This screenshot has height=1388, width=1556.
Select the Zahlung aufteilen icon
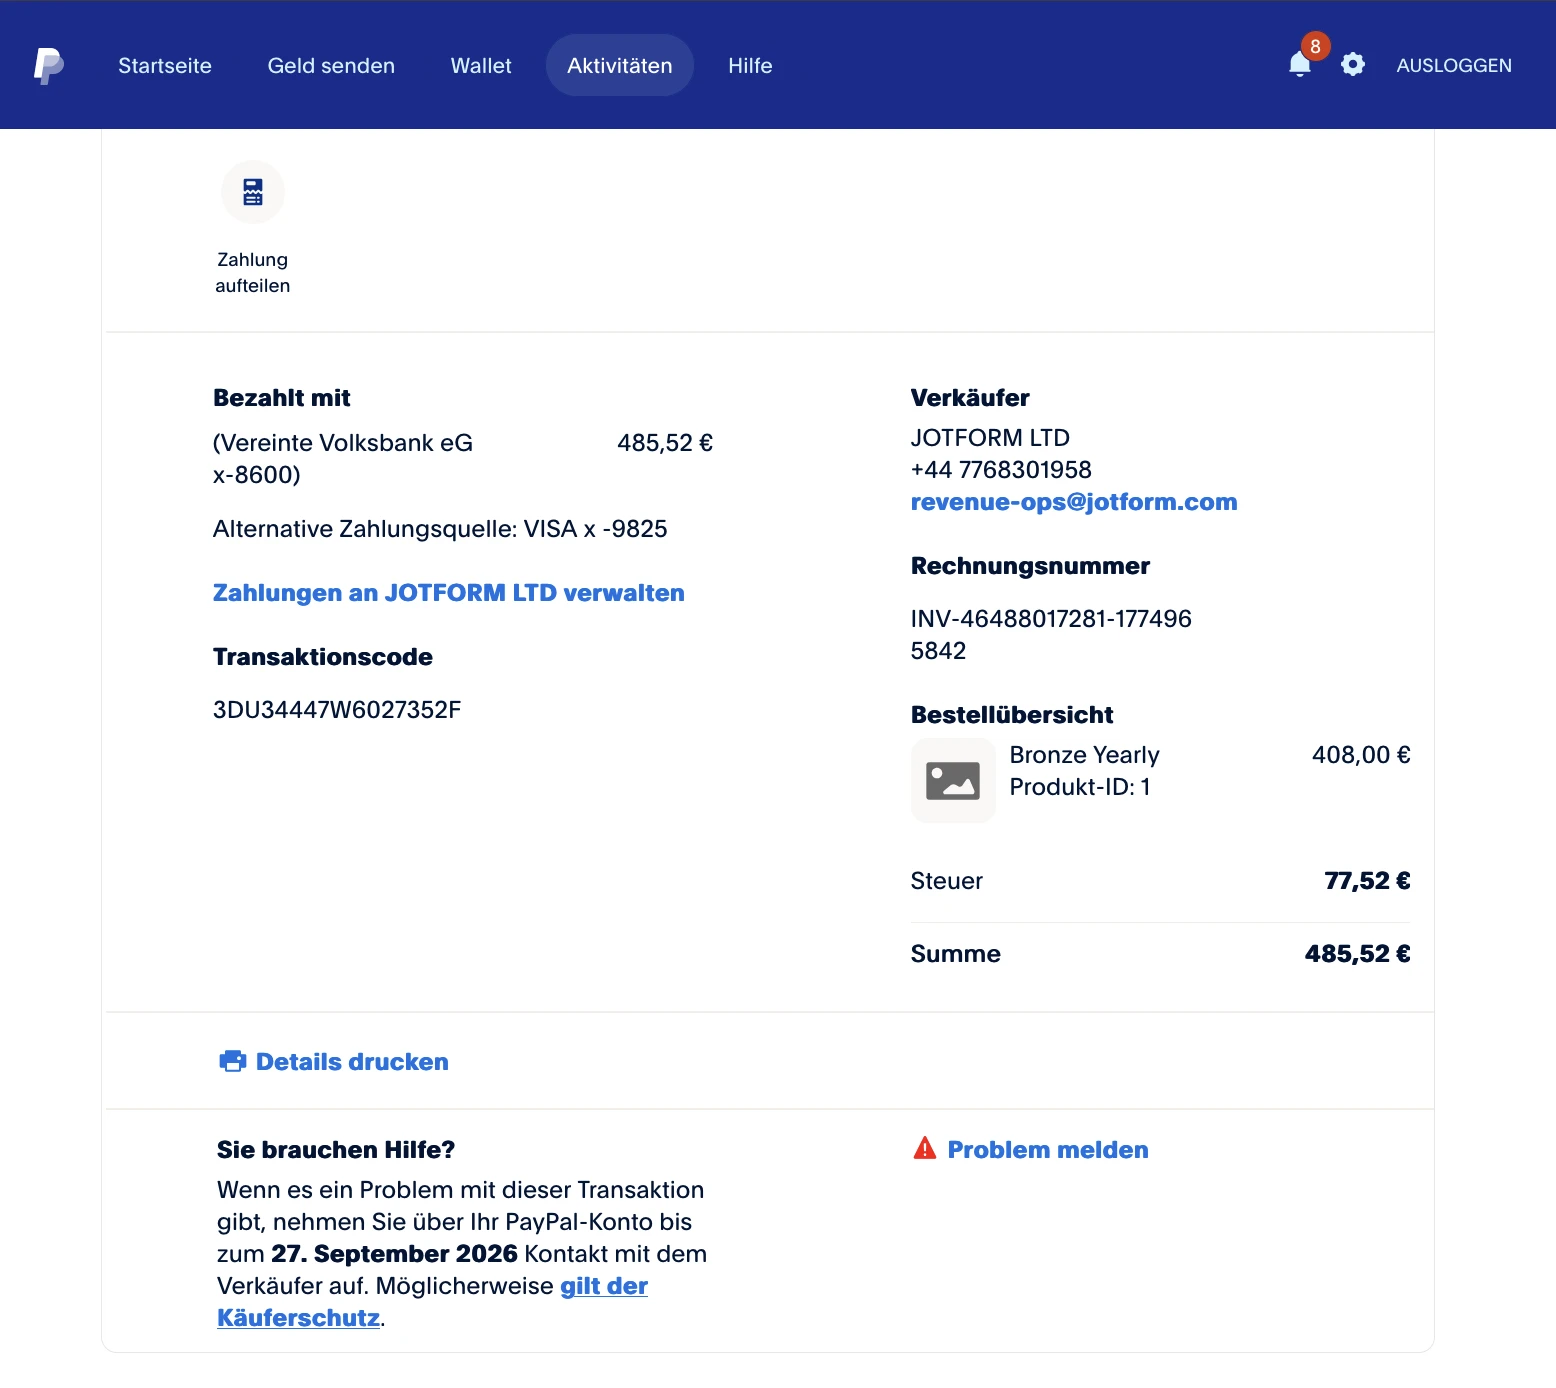[x=252, y=191]
